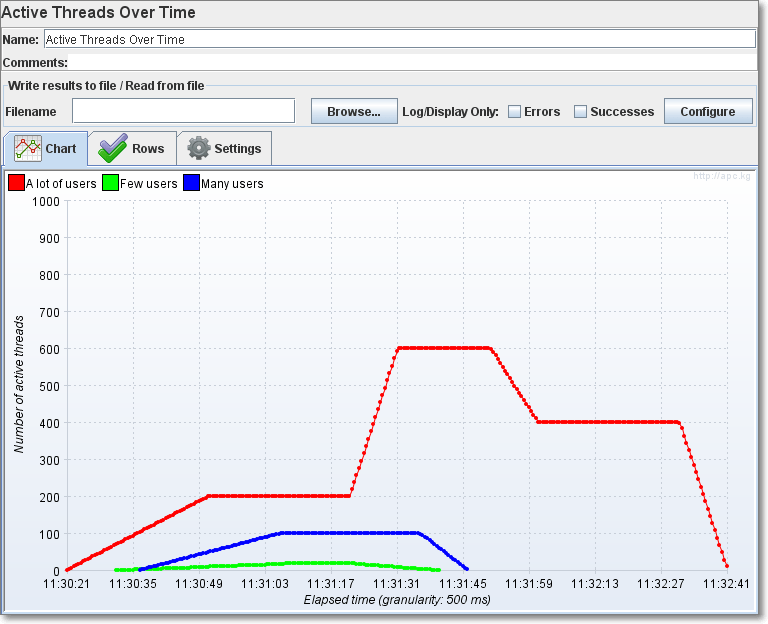Click the Comments field
Viewport: 768px width, 624px height.
click(413, 62)
